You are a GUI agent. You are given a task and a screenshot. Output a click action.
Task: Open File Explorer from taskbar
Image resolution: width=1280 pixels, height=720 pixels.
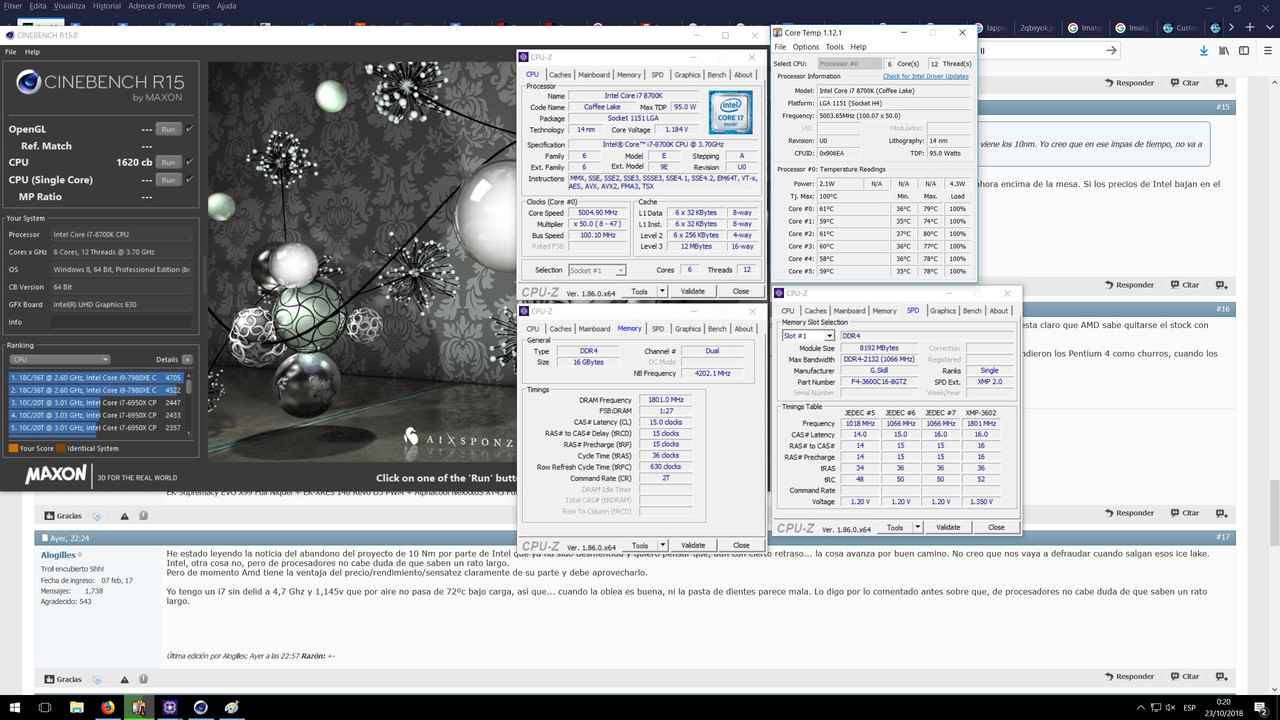(76, 707)
